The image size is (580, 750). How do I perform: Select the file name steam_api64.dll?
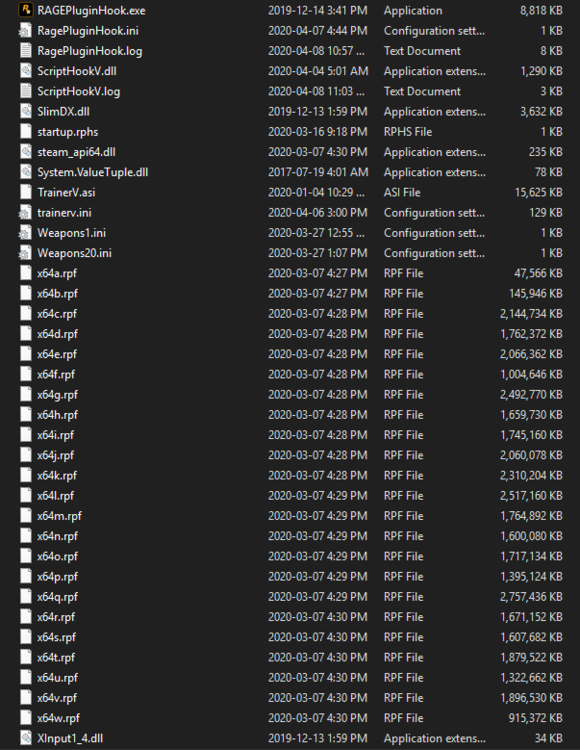click(77, 152)
